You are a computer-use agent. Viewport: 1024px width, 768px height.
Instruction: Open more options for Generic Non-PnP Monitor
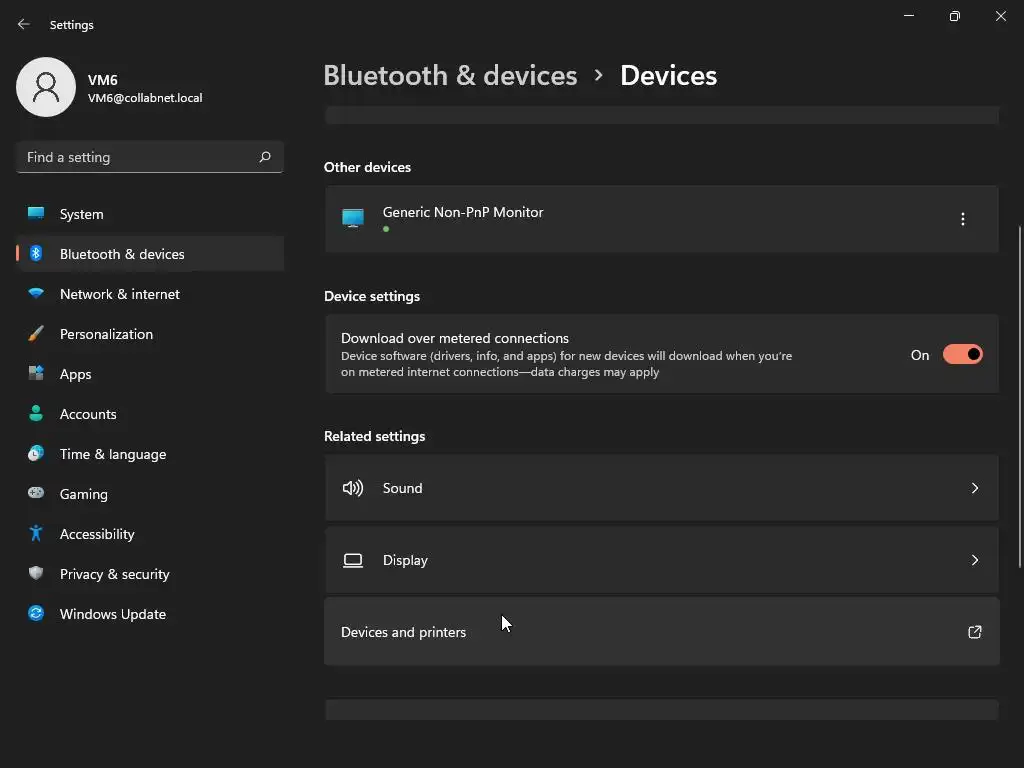click(963, 219)
